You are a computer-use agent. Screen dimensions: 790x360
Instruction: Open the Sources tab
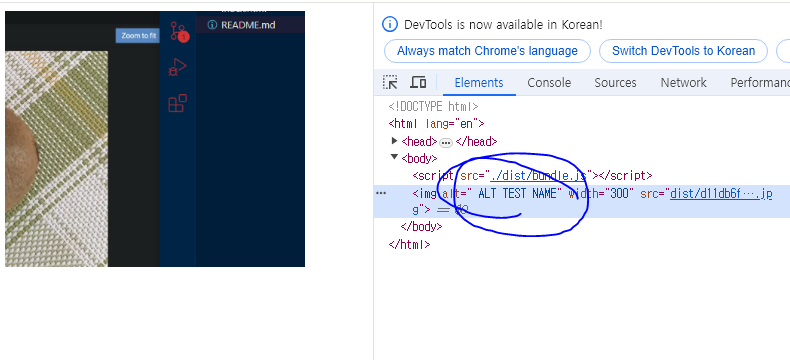pos(615,83)
